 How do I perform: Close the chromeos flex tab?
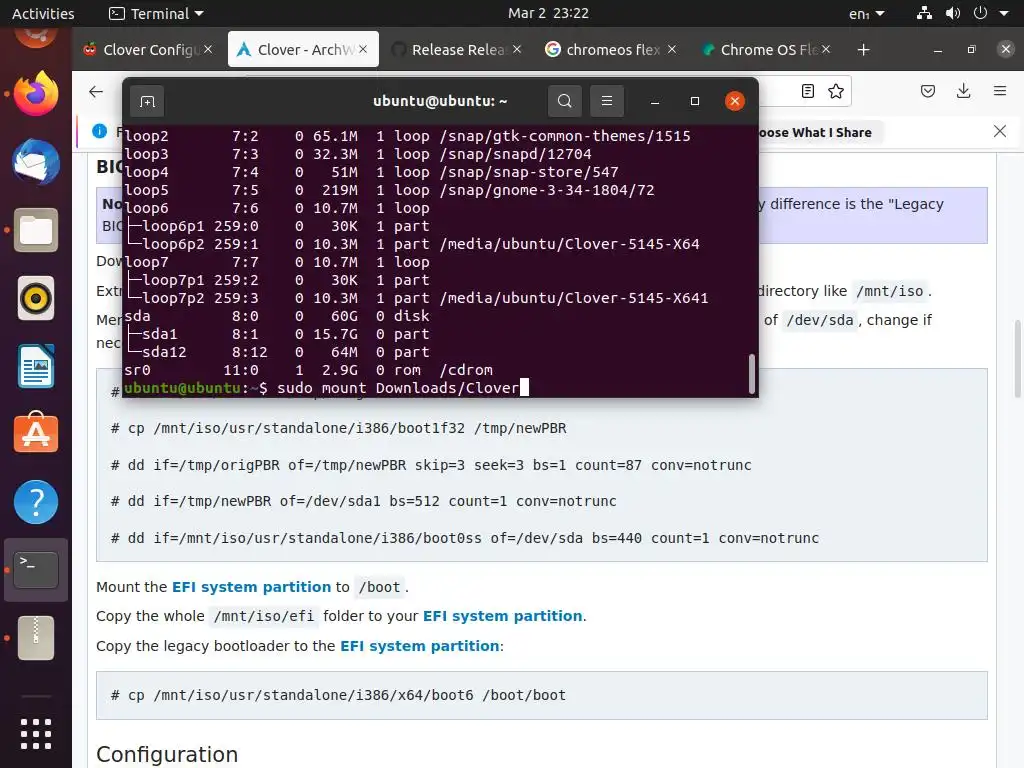tap(671, 50)
